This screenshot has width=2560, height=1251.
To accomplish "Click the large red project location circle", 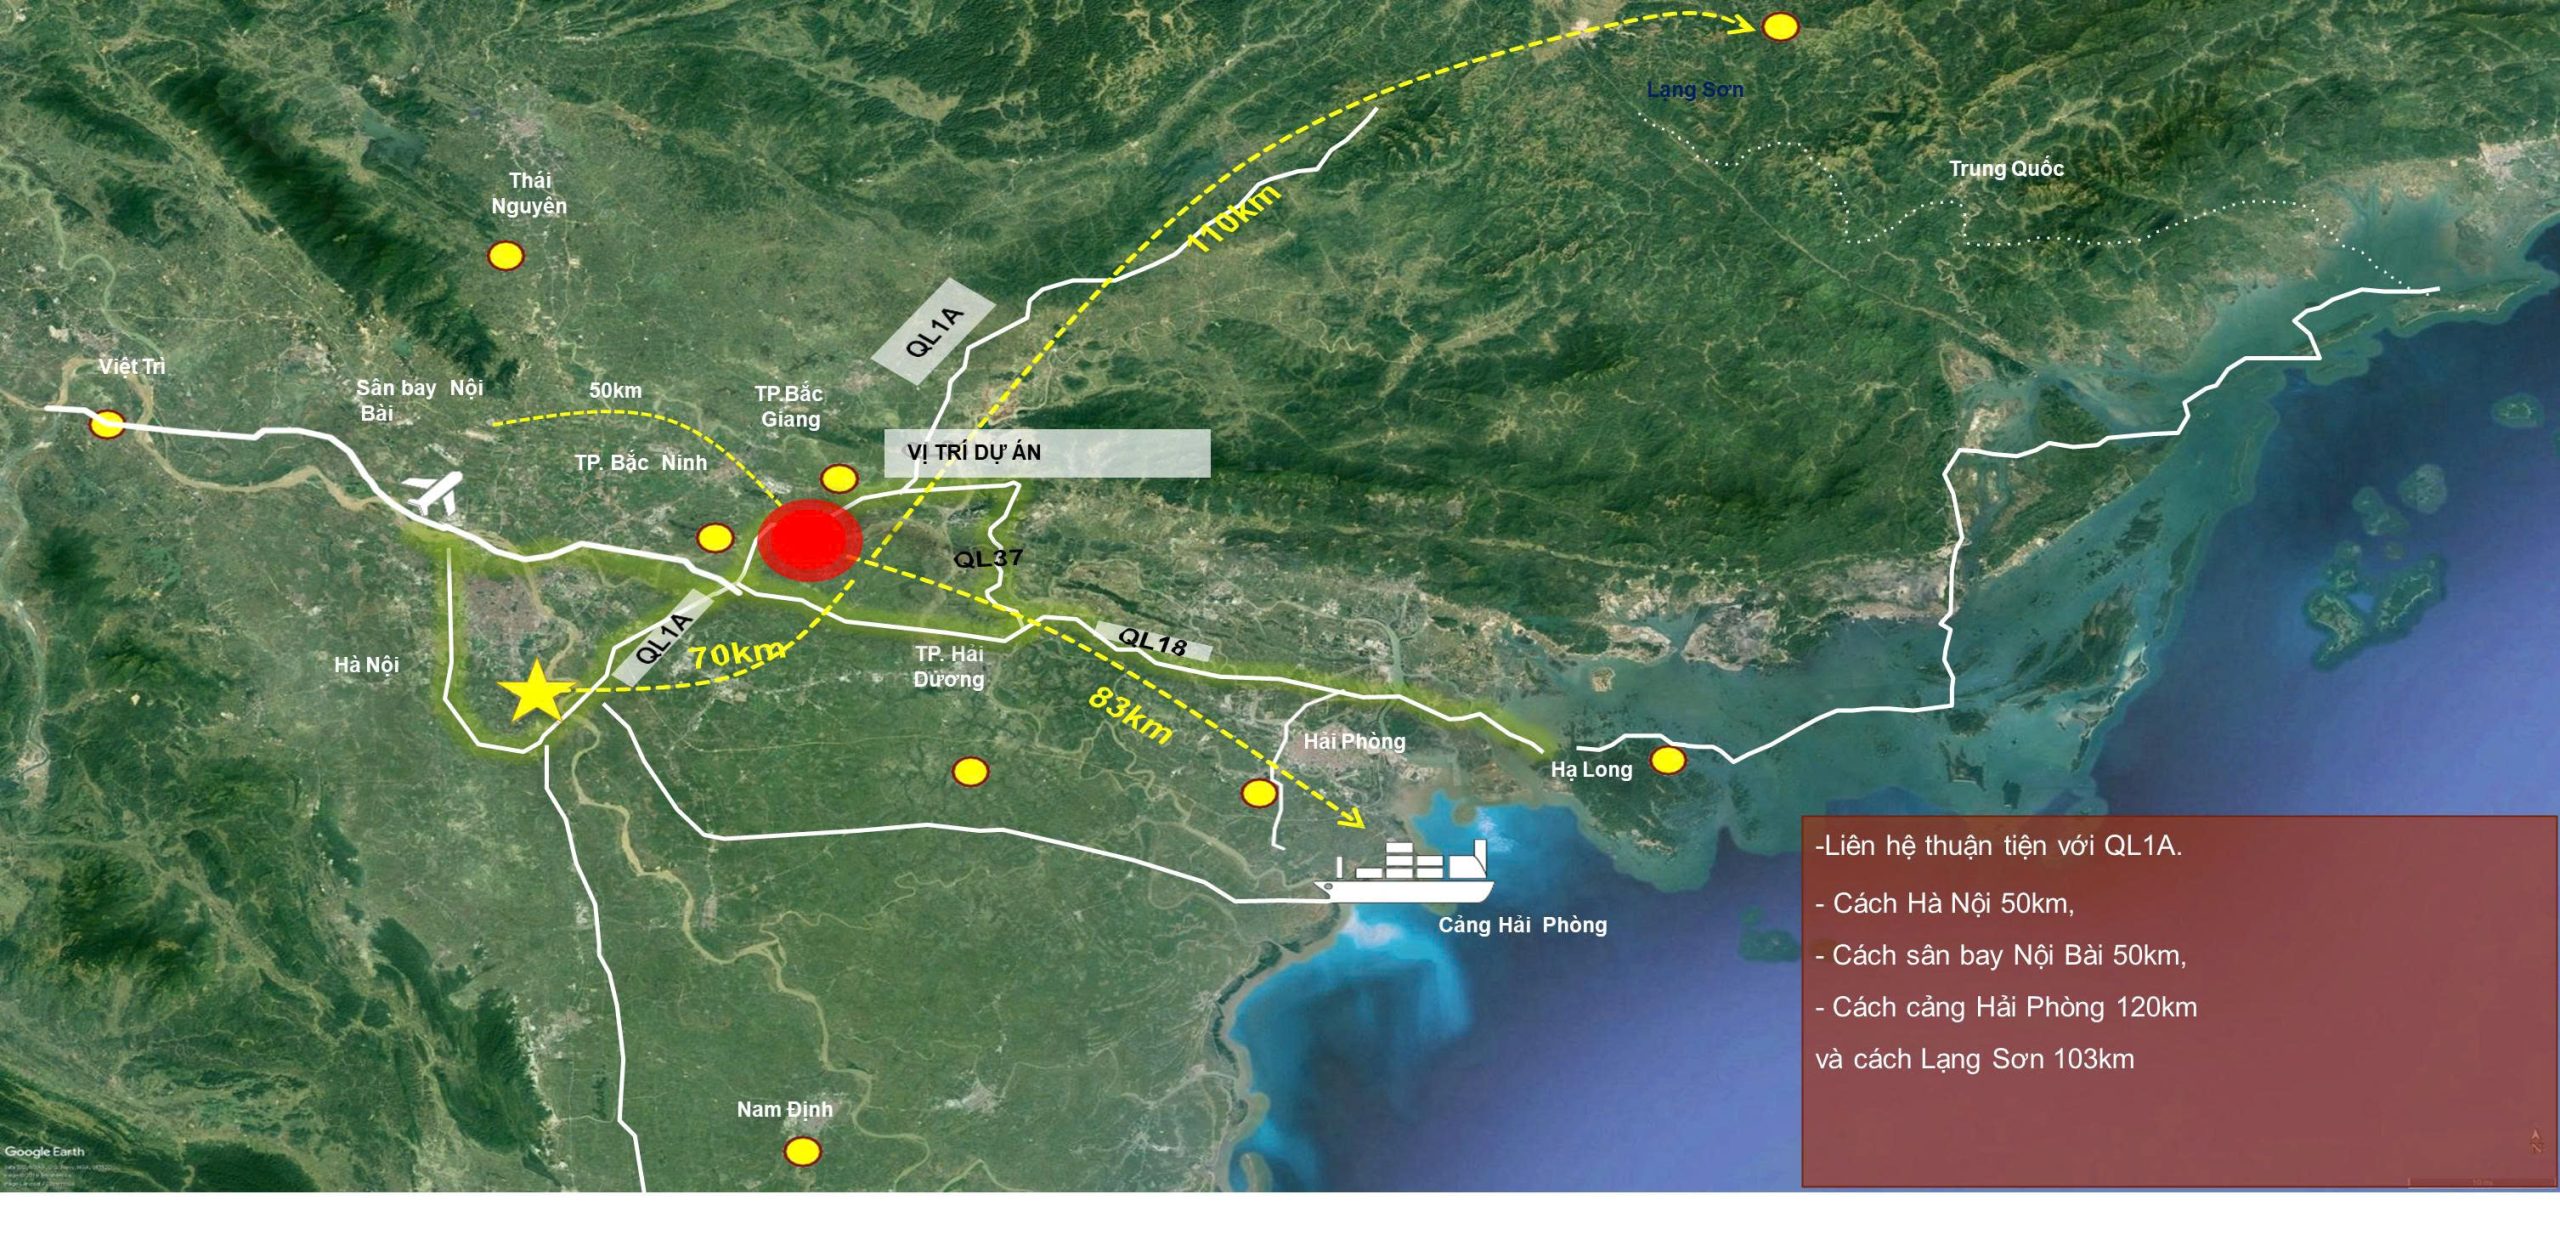I will coord(809,540).
